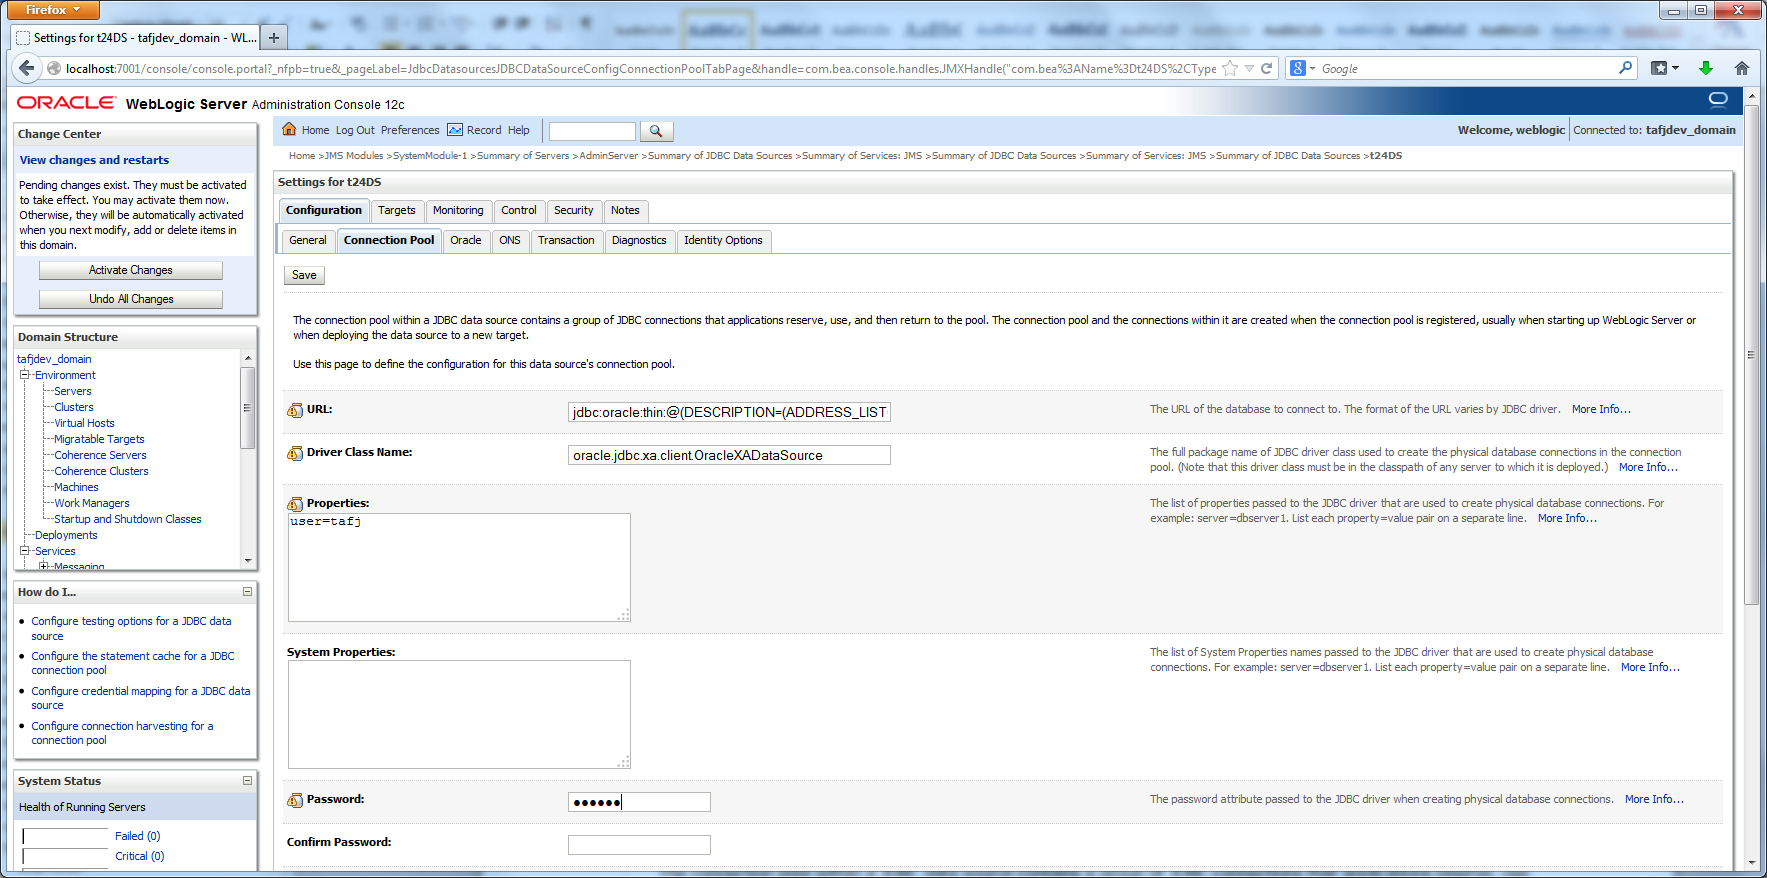Reload the page with refresh icon
The image size is (1767, 878).
pyautogui.click(x=1266, y=68)
